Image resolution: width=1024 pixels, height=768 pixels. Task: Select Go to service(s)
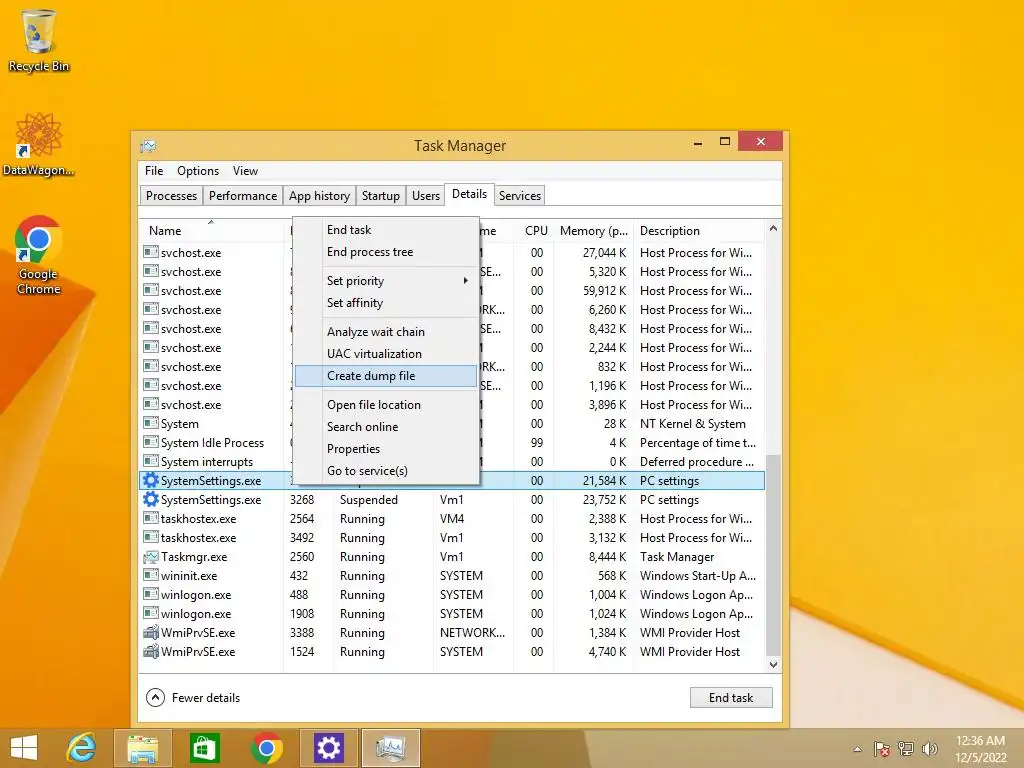click(386, 471)
